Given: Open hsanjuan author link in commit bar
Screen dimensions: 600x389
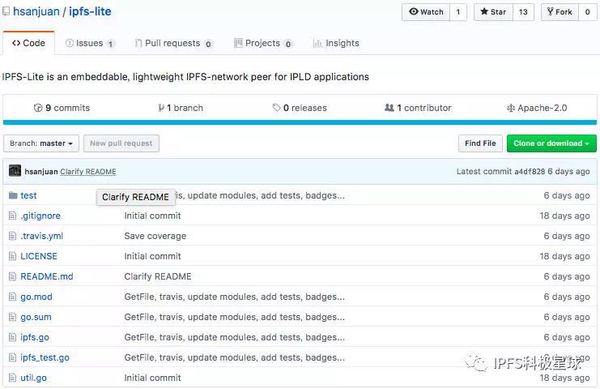Looking at the screenshot, I should (x=41, y=171).
